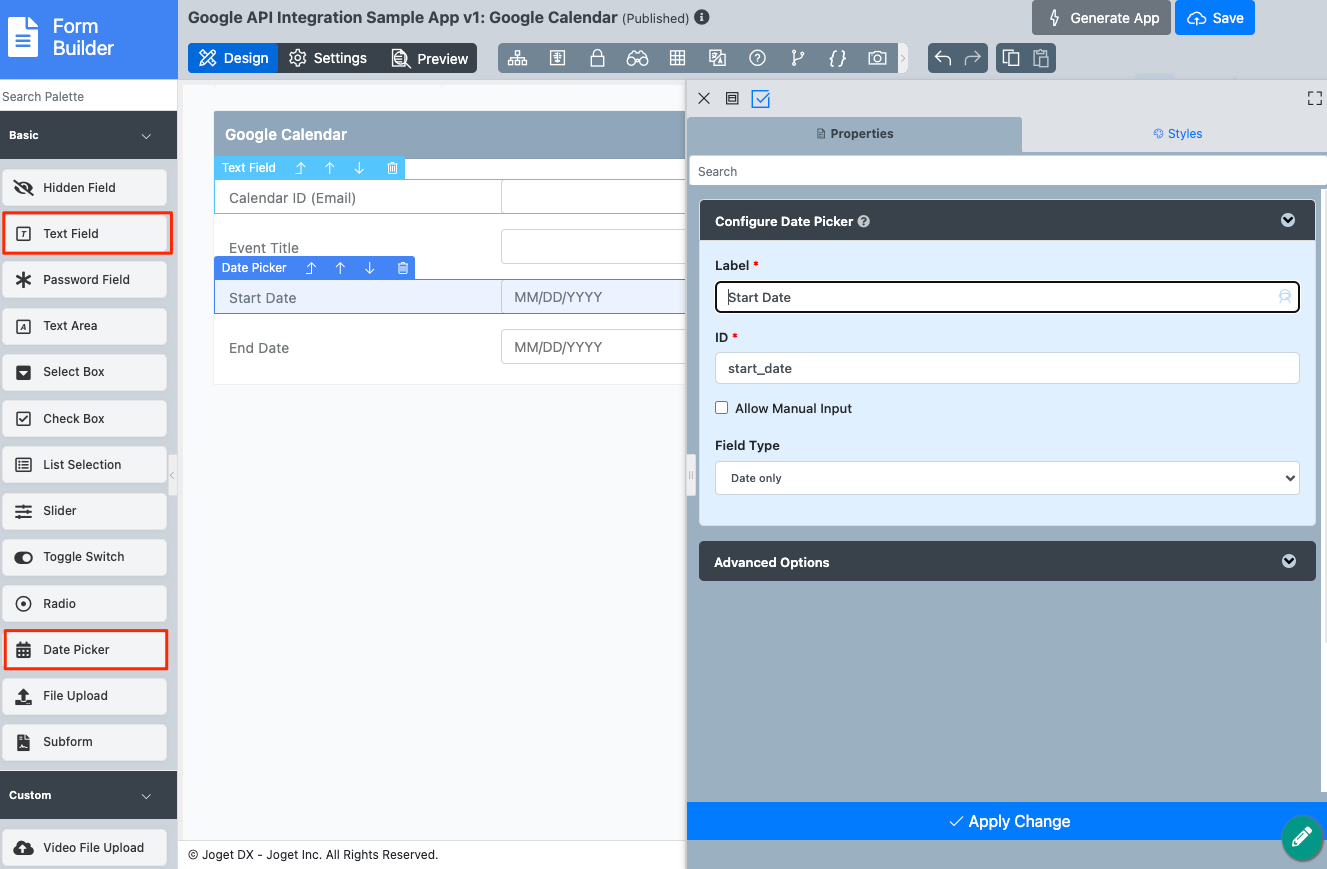
Task: Select Select Box from the palette
Action: click(x=85, y=372)
